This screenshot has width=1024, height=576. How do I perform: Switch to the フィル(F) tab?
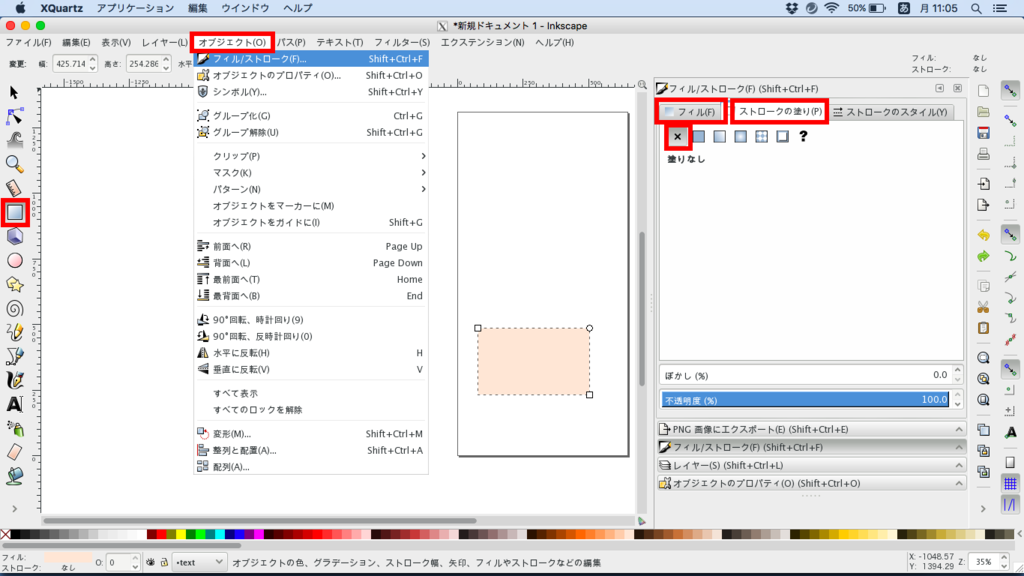click(x=691, y=112)
